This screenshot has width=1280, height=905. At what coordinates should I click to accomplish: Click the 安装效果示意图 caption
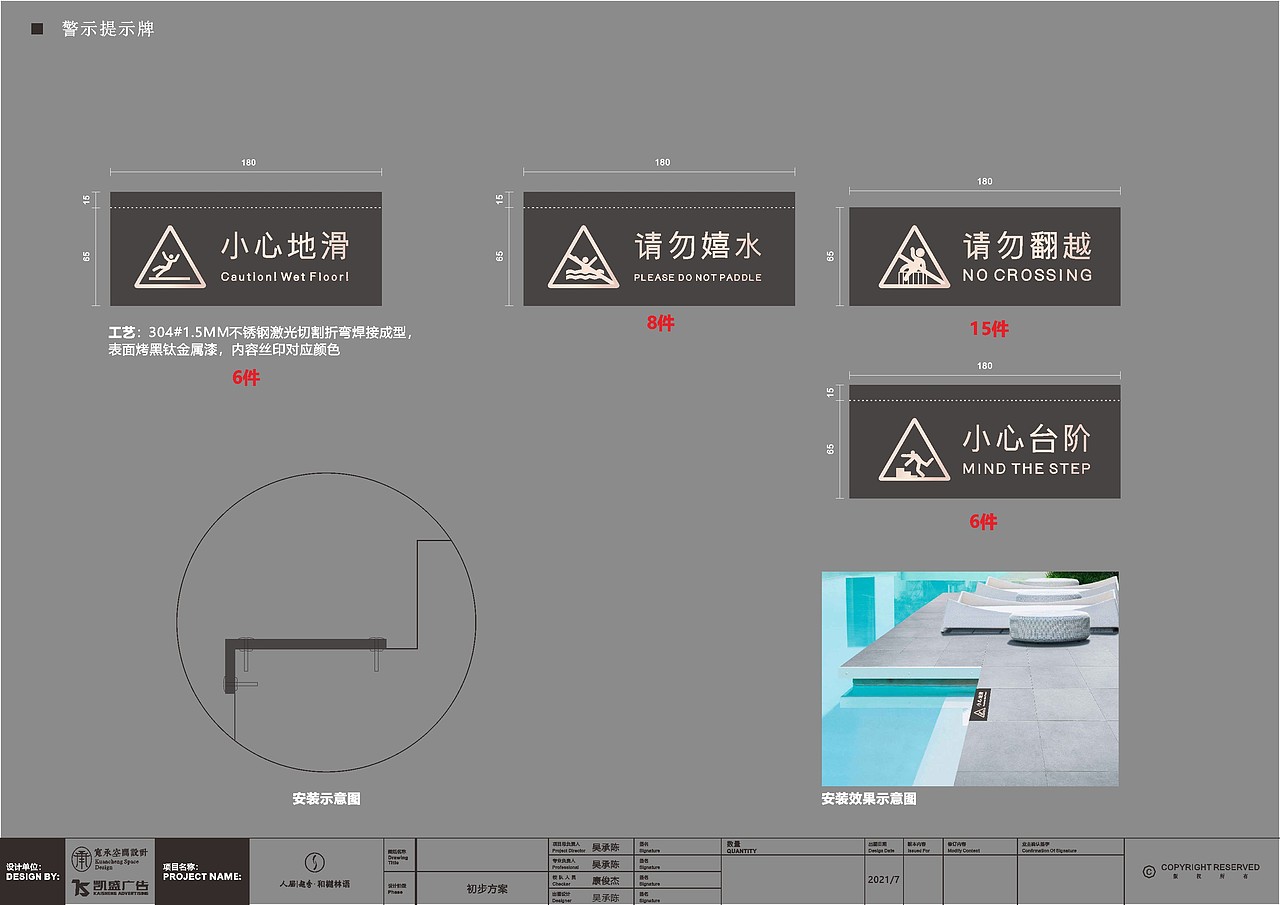pos(869,799)
